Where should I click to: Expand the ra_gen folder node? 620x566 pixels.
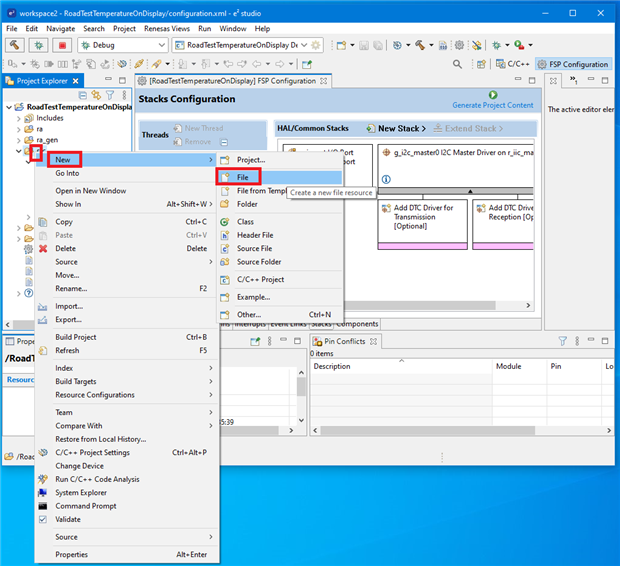tap(18, 140)
